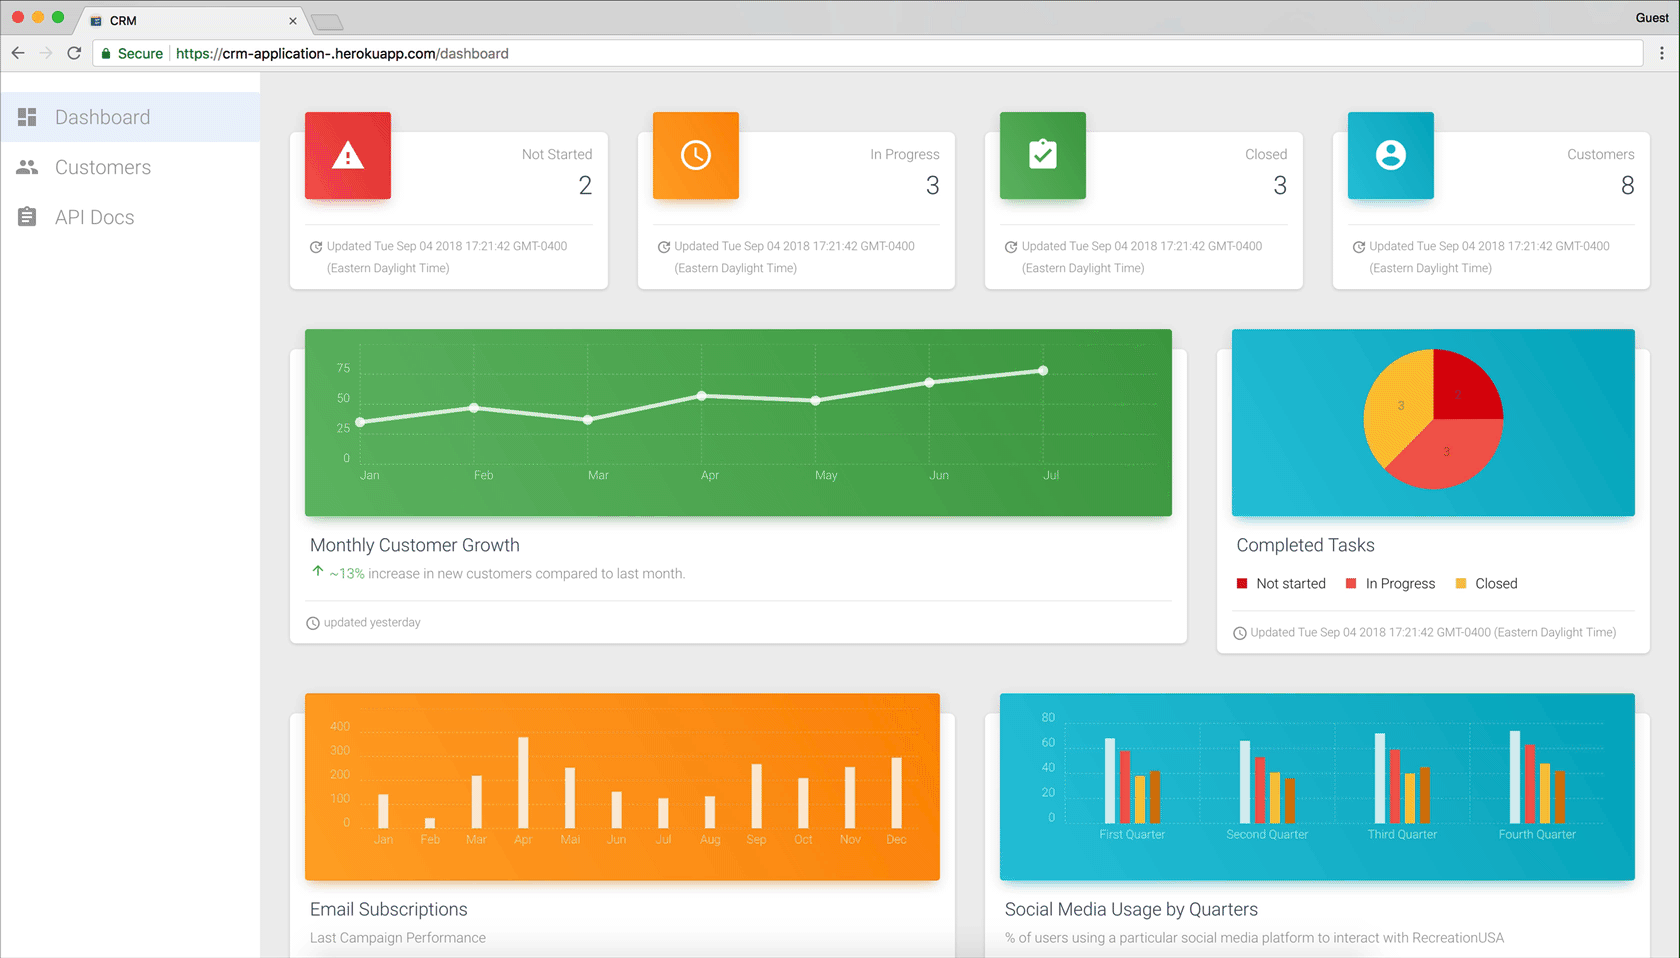The height and width of the screenshot is (958, 1680).
Task: Click the red warning triangle icon
Action: point(348,155)
